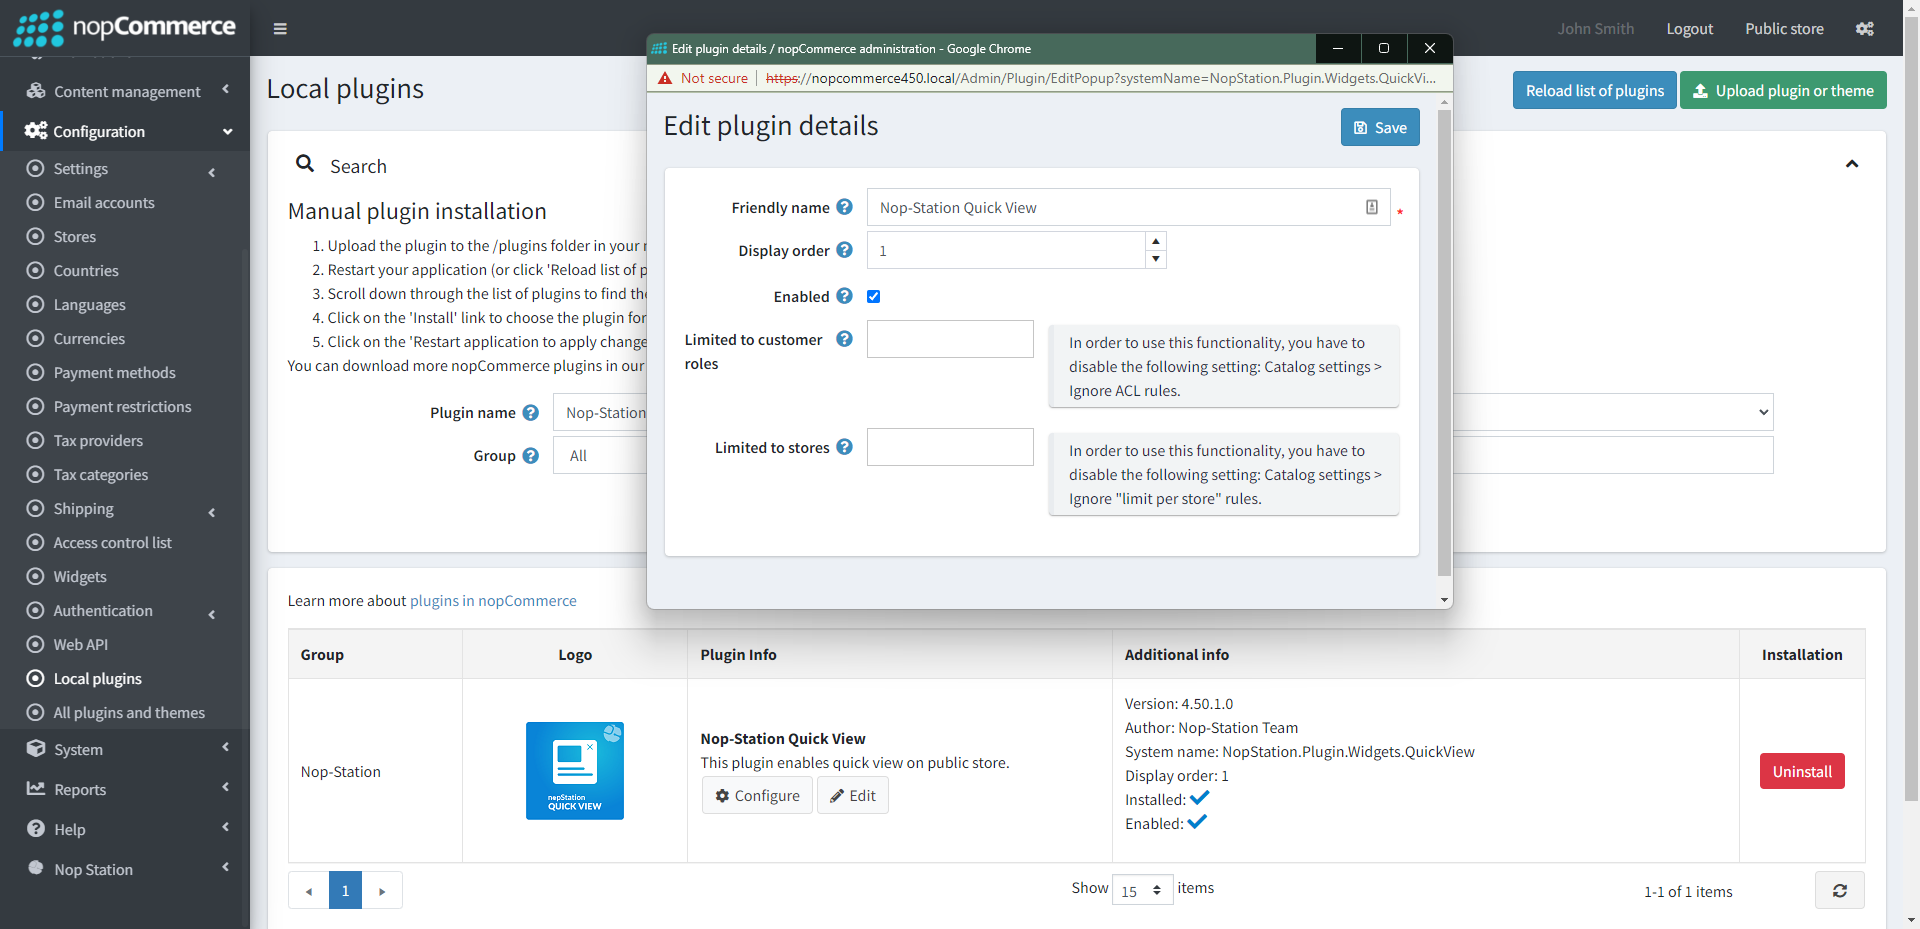Click the popup vertical scrollbar
1920x929 pixels.
(1444, 343)
